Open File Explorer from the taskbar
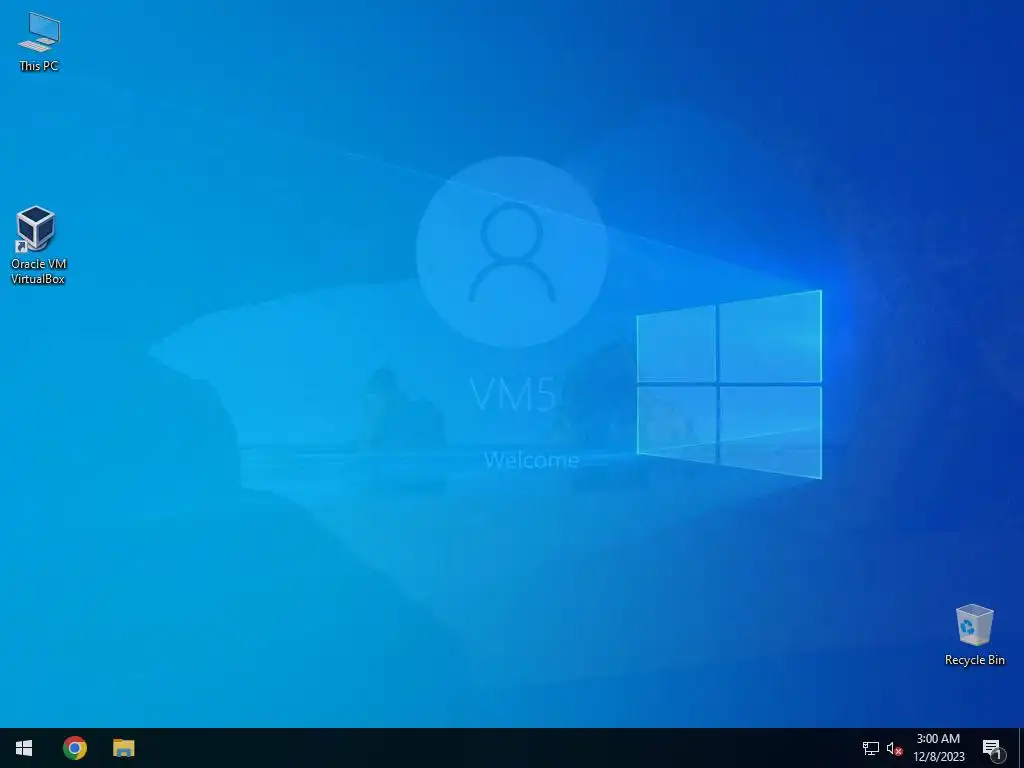1024x768 pixels. click(123, 748)
